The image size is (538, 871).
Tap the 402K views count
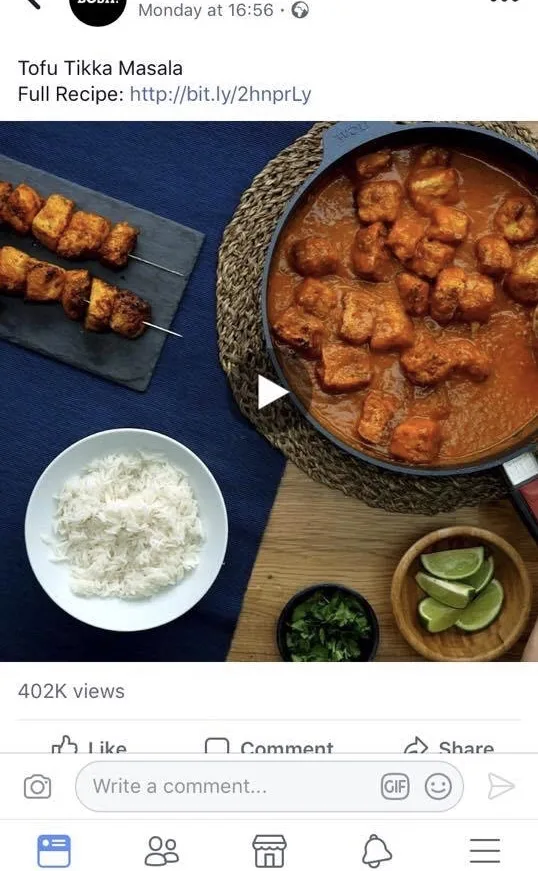(x=71, y=691)
